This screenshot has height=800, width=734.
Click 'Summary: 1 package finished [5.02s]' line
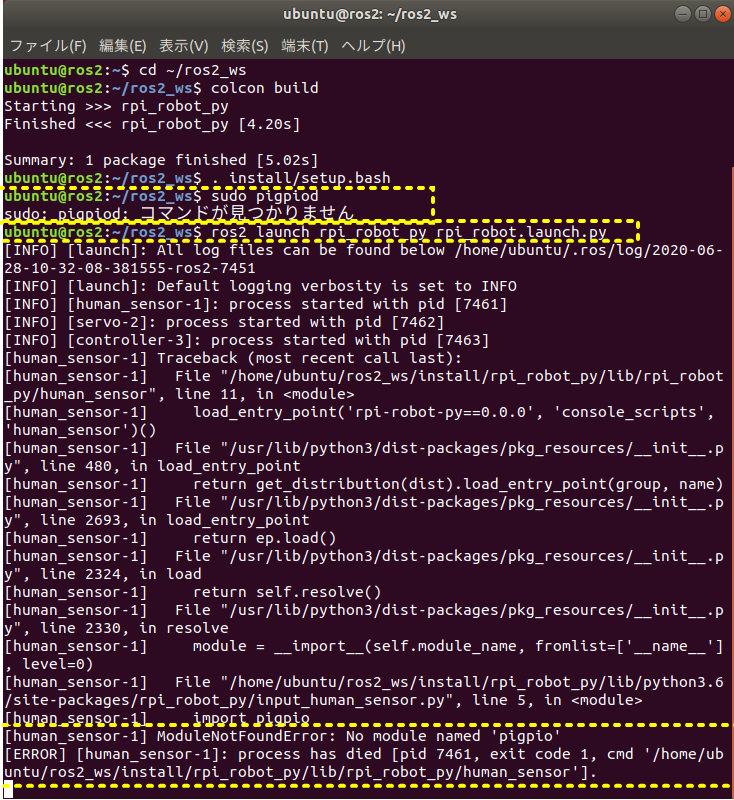click(x=161, y=160)
